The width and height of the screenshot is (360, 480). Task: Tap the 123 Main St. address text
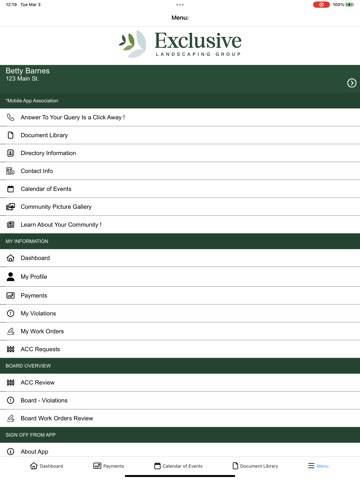point(22,79)
